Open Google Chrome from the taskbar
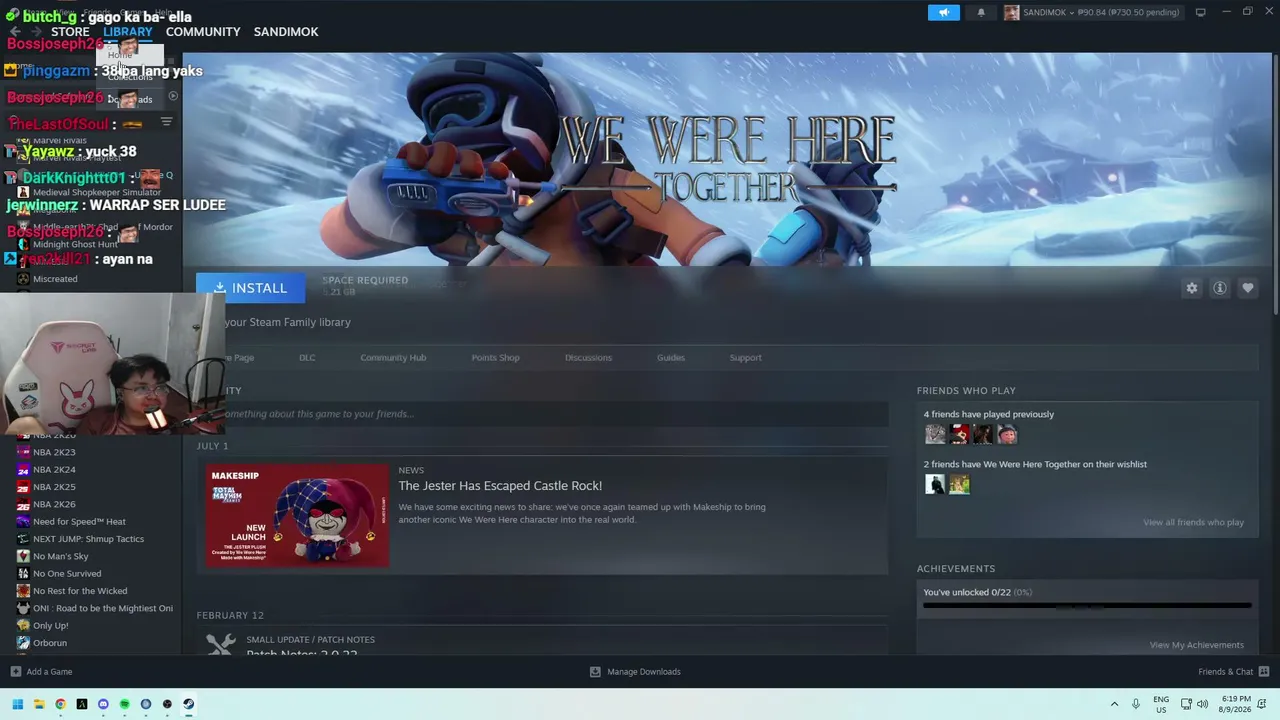Screen dimensions: 1280x720 60,704
